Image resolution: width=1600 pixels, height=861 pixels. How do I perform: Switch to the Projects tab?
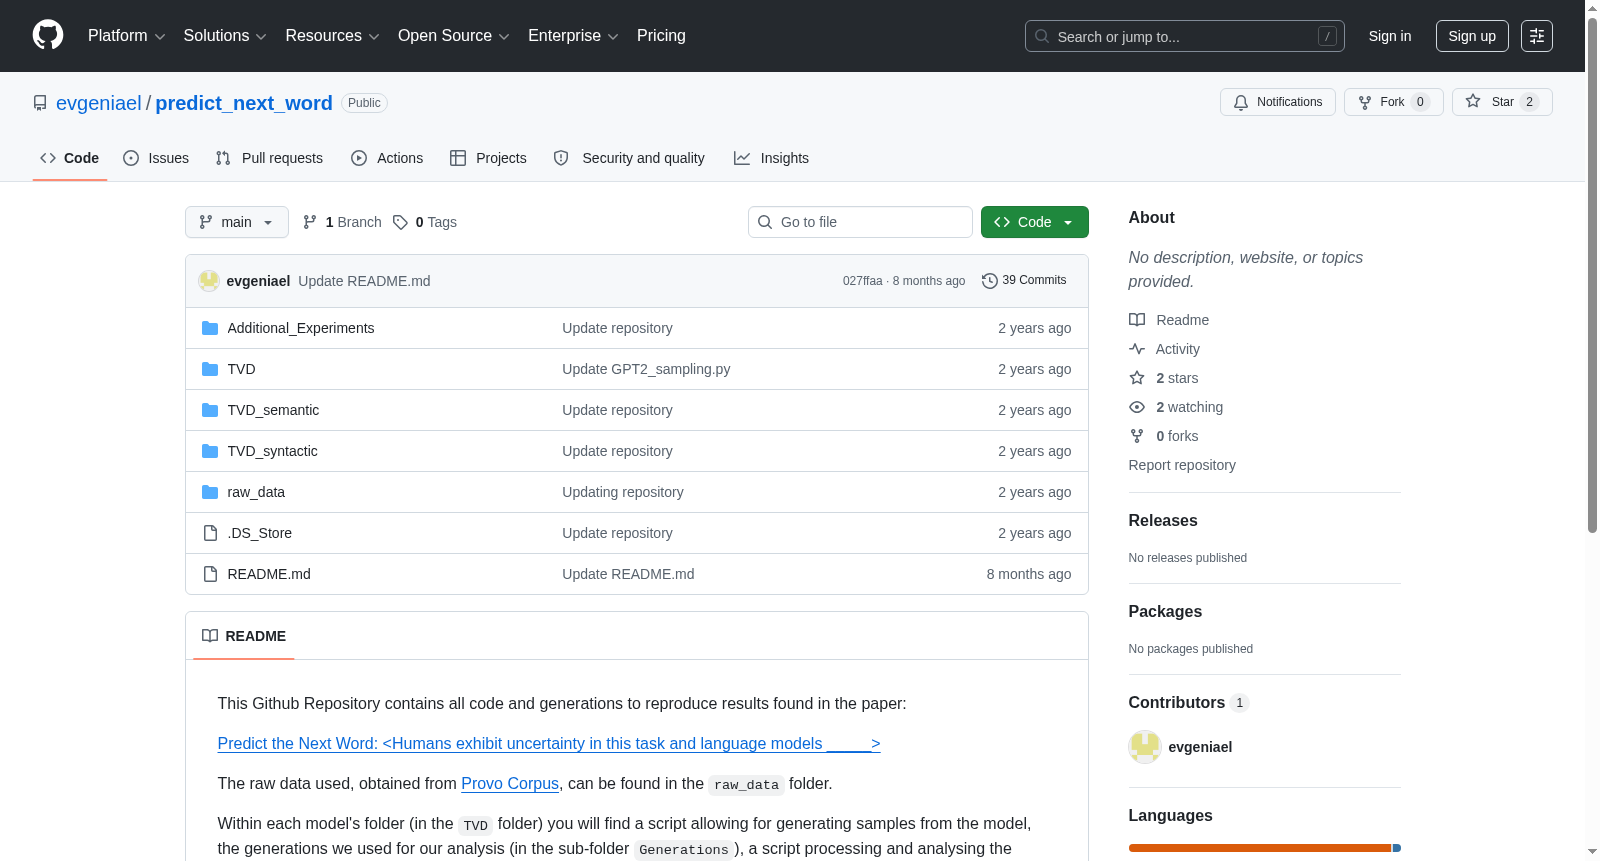click(488, 158)
